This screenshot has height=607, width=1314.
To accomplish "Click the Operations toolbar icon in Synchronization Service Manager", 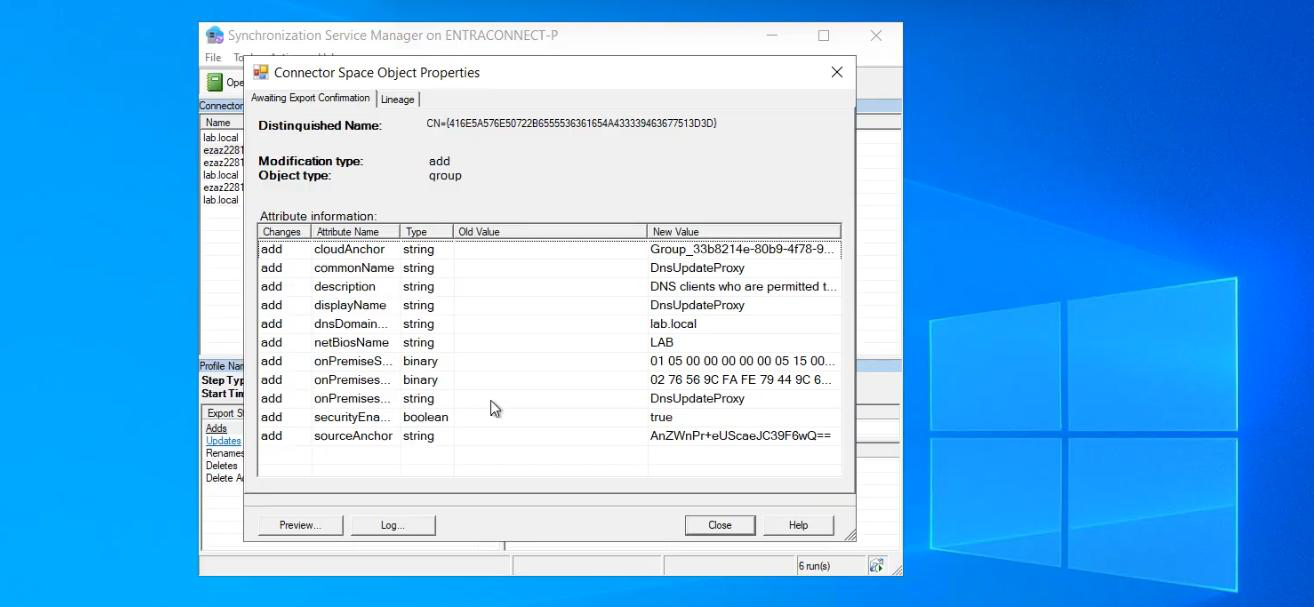I will (215, 82).
